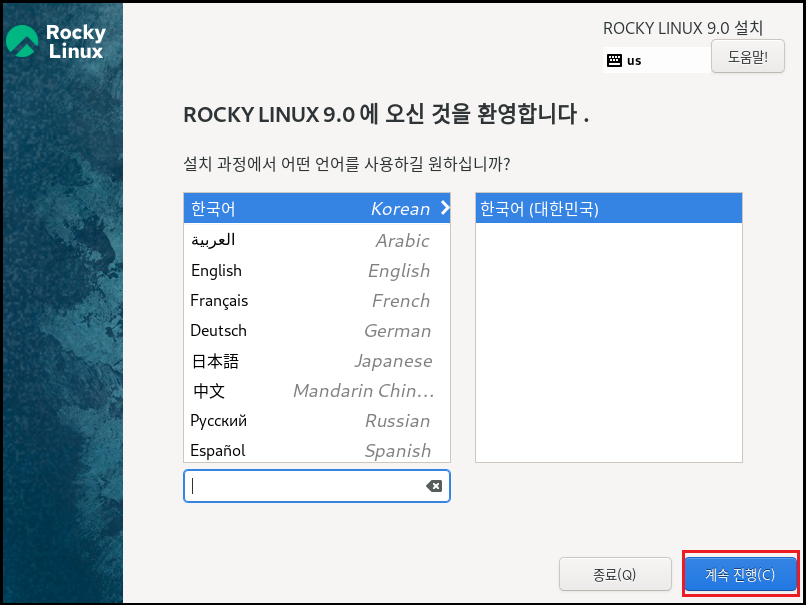Pick Deutsch German in the language list

(x=317, y=331)
